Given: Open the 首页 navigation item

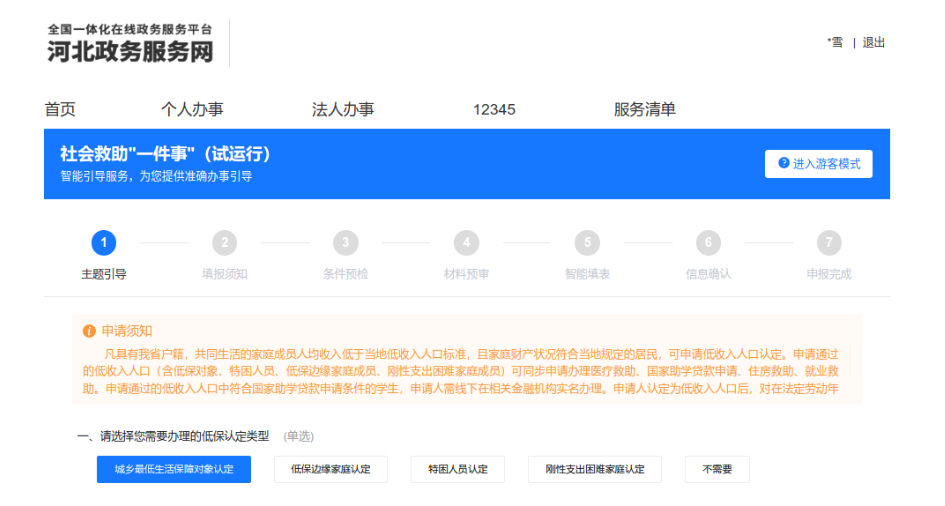Looking at the screenshot, I should pyautogui.click(x=60, y=109).
